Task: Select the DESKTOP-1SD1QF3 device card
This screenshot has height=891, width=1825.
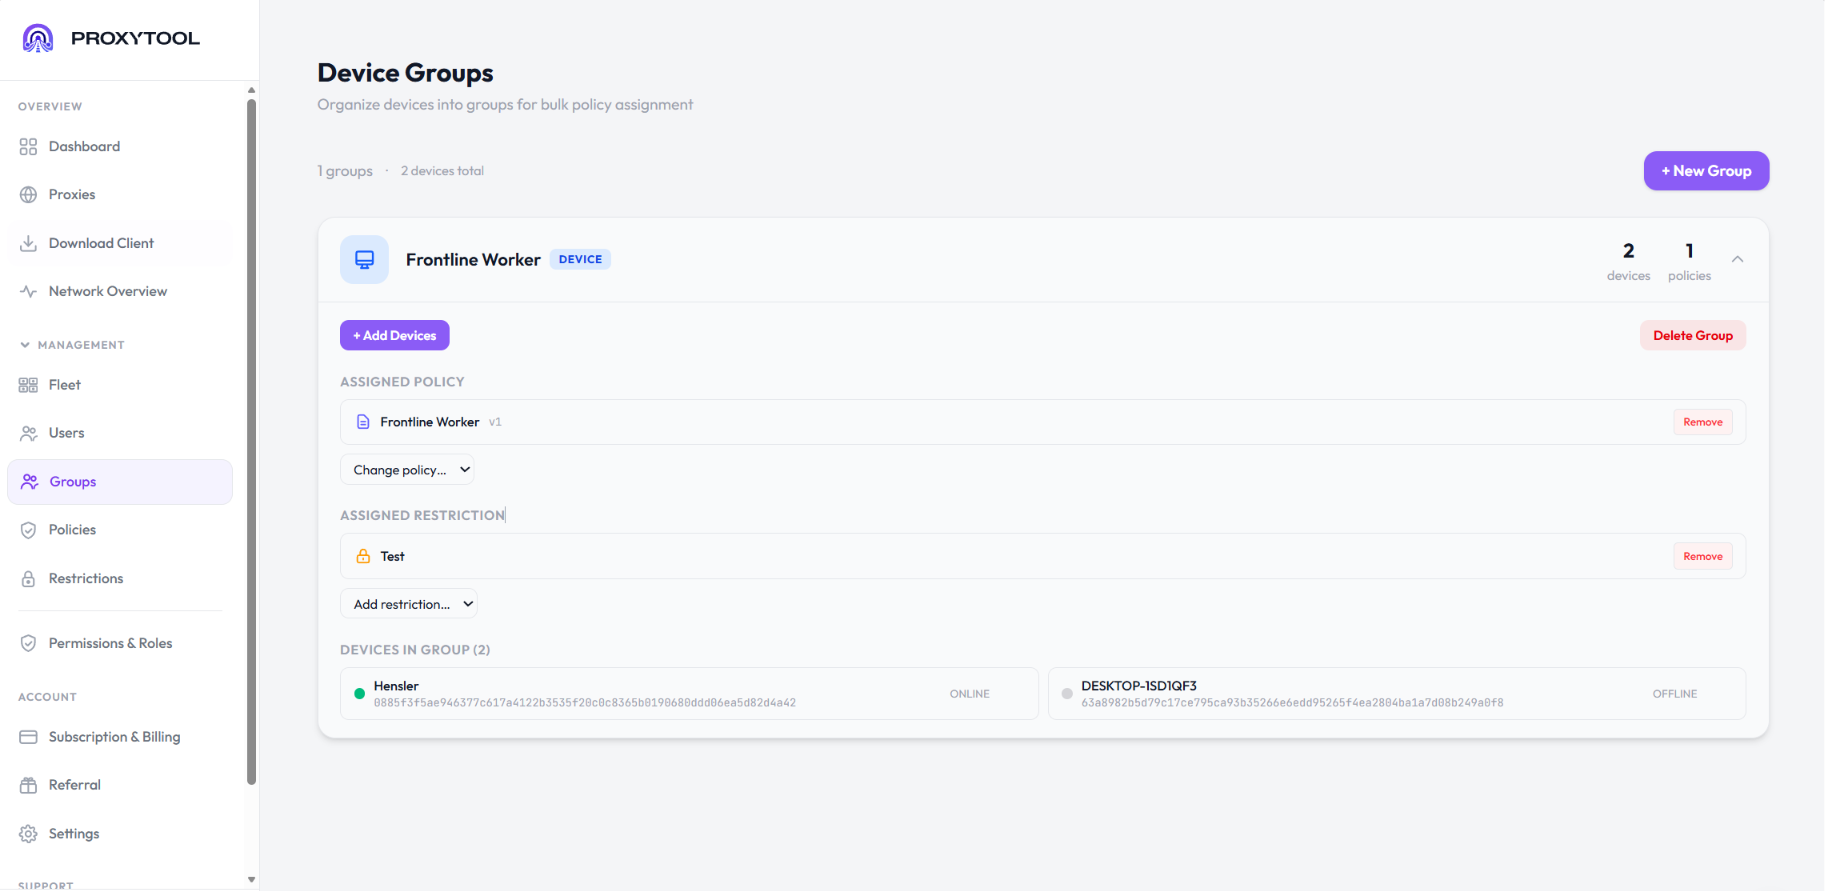Action: (x=1397, y=693)
